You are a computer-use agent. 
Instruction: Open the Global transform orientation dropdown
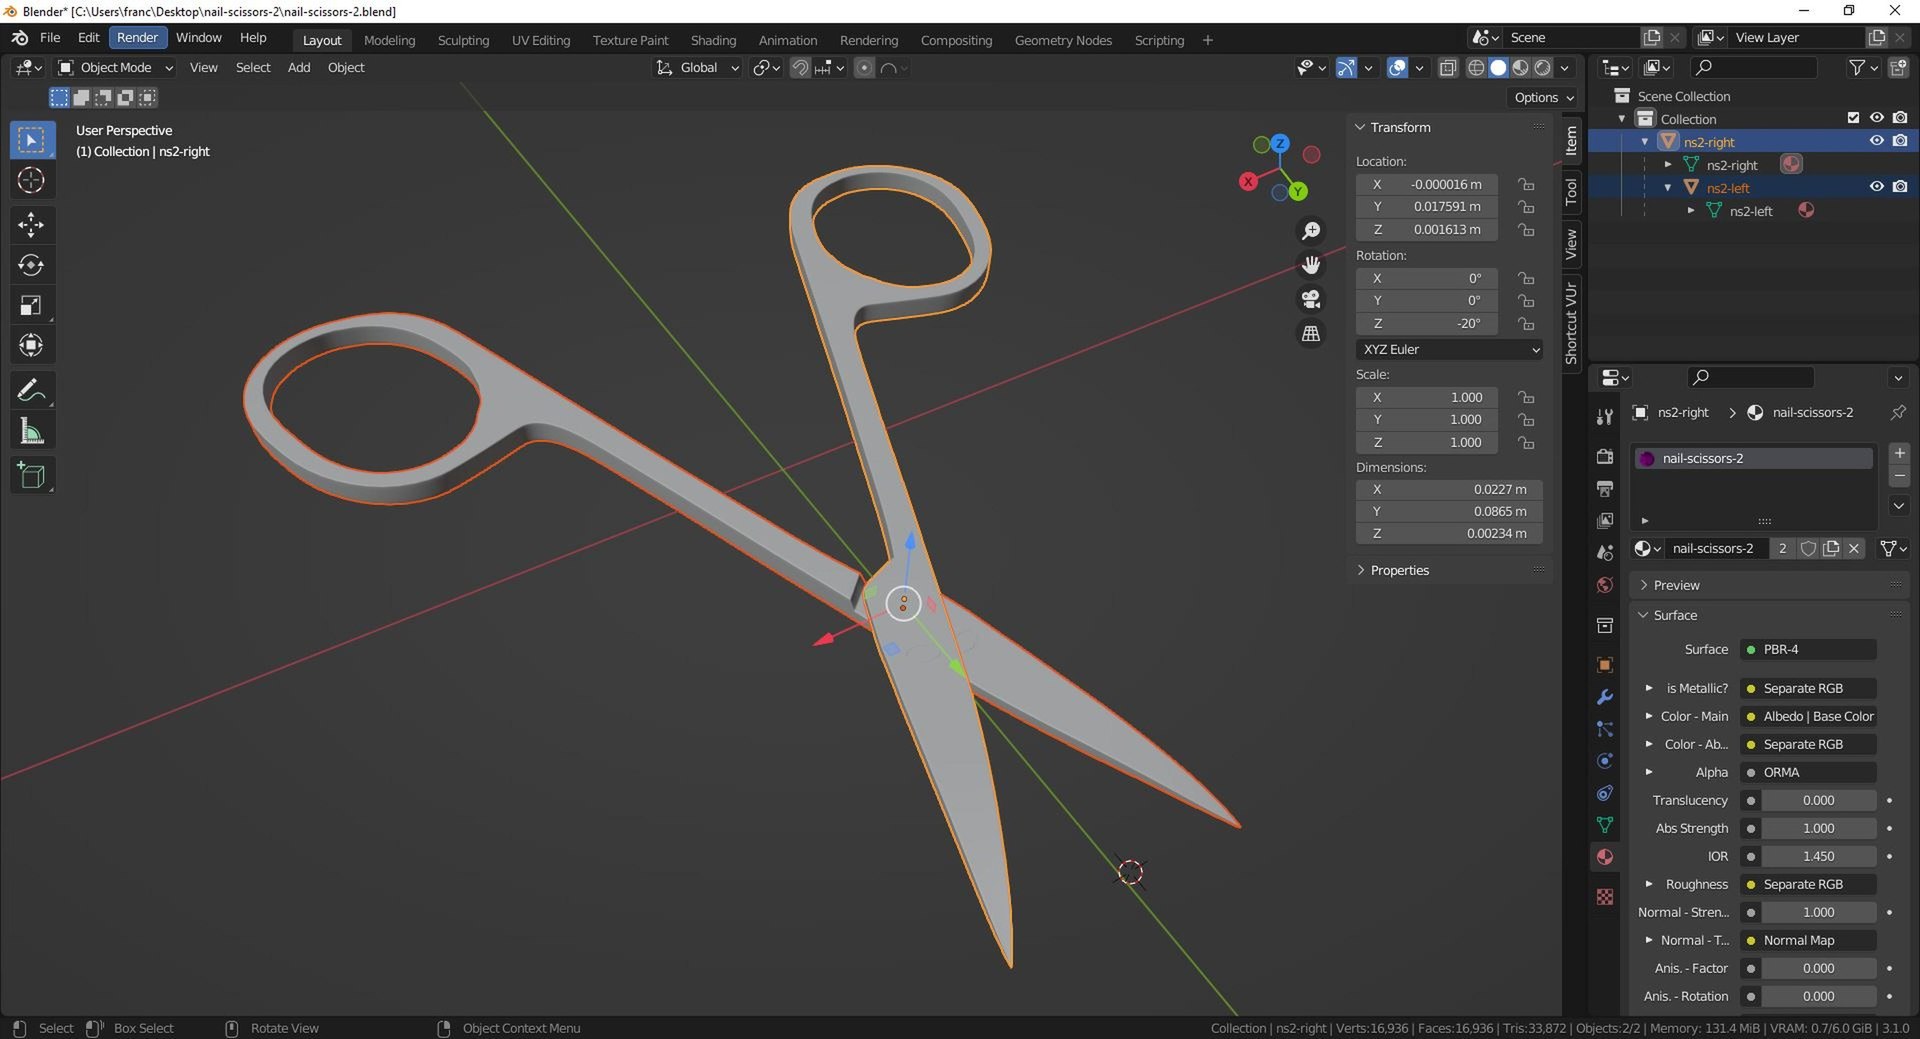[x=698, y=68]
